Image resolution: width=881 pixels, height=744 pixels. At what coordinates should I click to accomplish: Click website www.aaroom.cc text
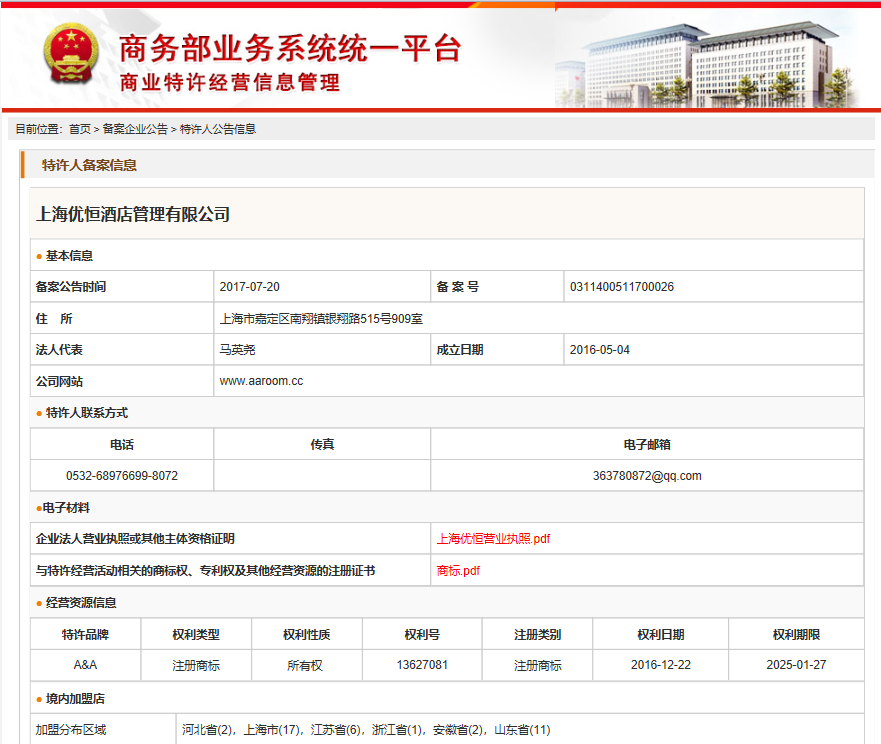[x=261, y=381]
